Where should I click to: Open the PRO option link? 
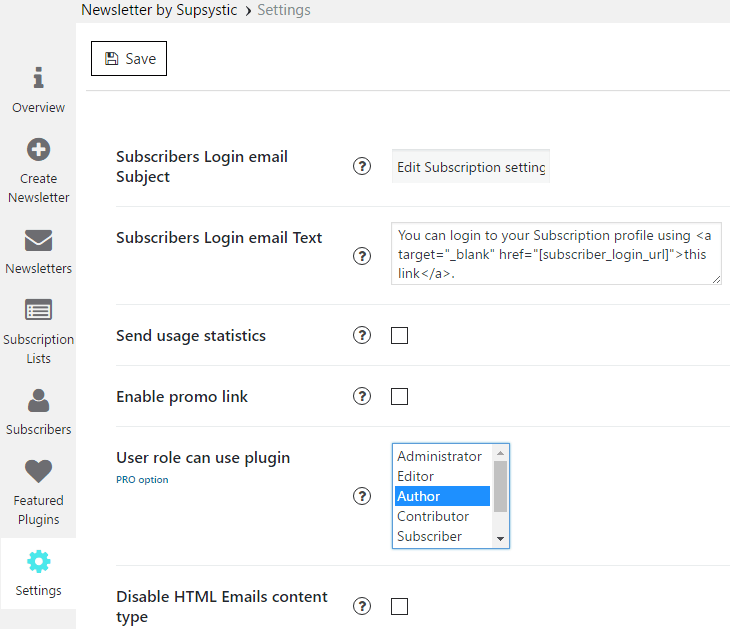142,480
